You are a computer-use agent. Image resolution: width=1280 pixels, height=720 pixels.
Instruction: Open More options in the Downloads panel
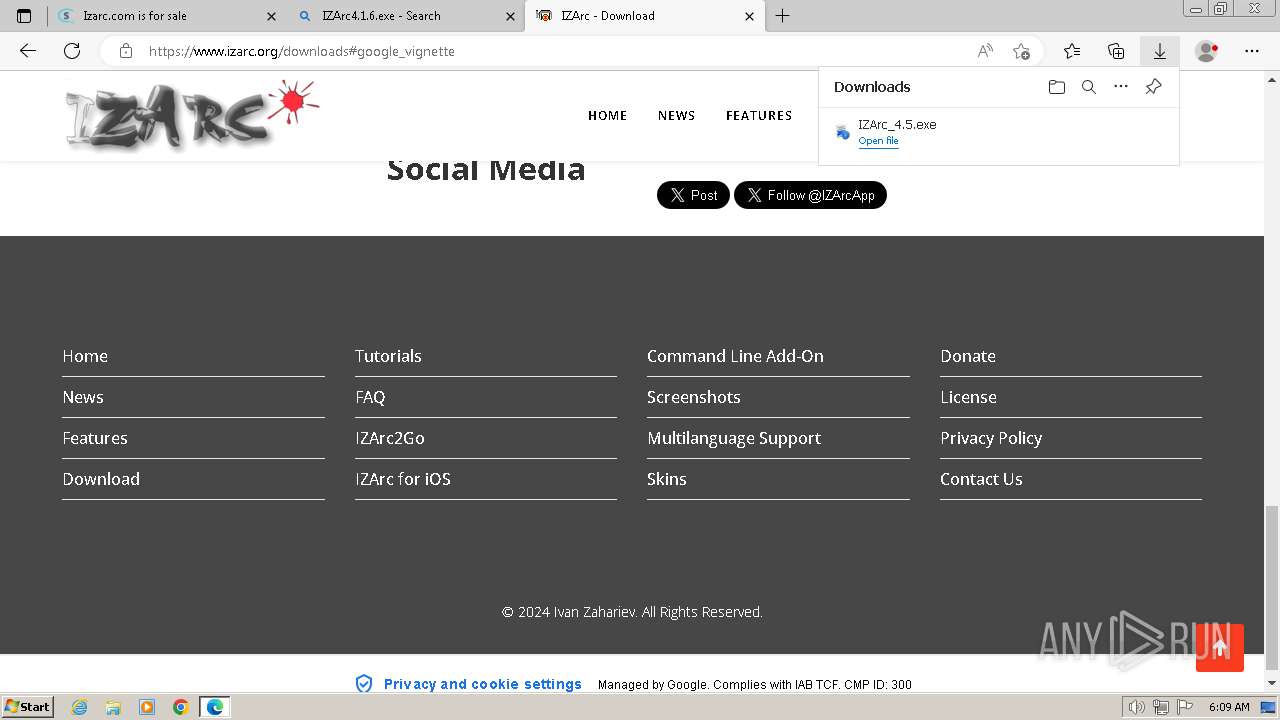[x=1121, y=87]
